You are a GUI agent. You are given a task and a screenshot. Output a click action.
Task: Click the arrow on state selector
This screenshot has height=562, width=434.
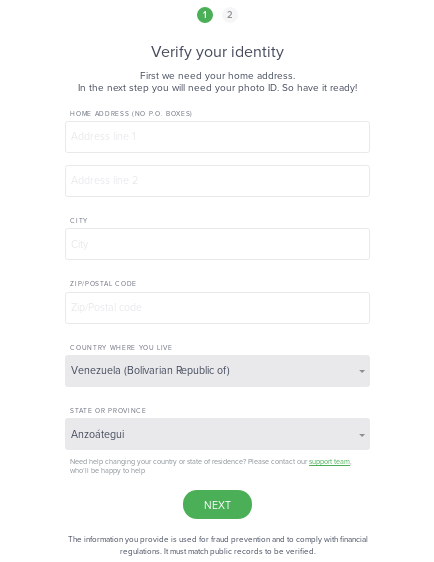[362, 435]
